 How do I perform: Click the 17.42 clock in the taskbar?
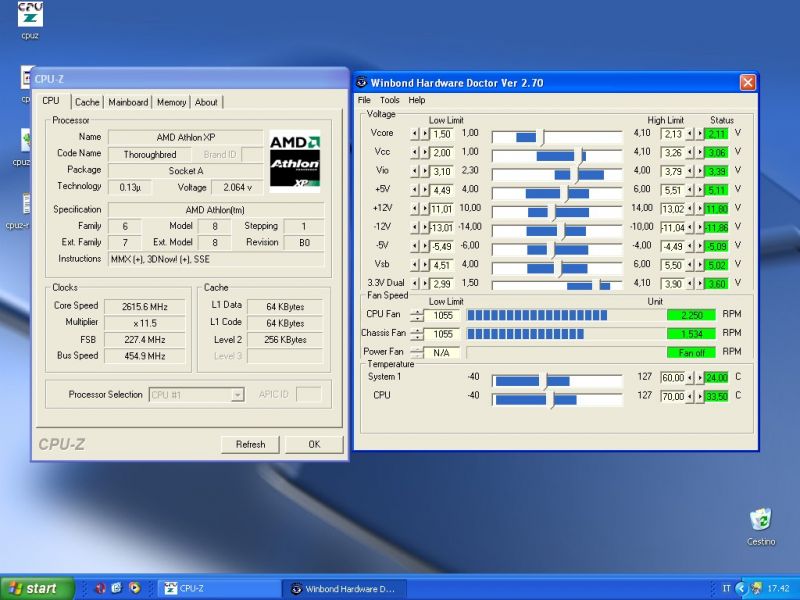[x=778, y=588]
